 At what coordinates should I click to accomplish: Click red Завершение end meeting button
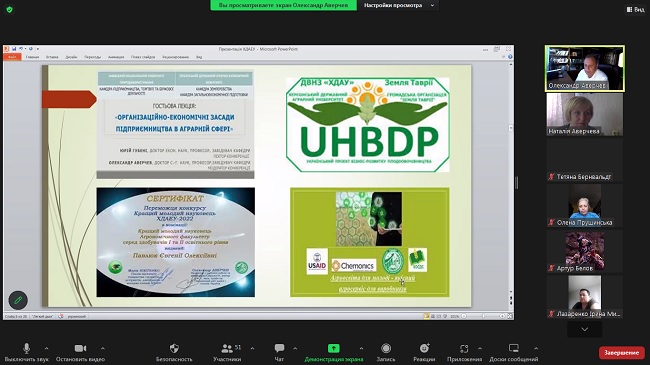pyautogui.click(x=622, y=353)
